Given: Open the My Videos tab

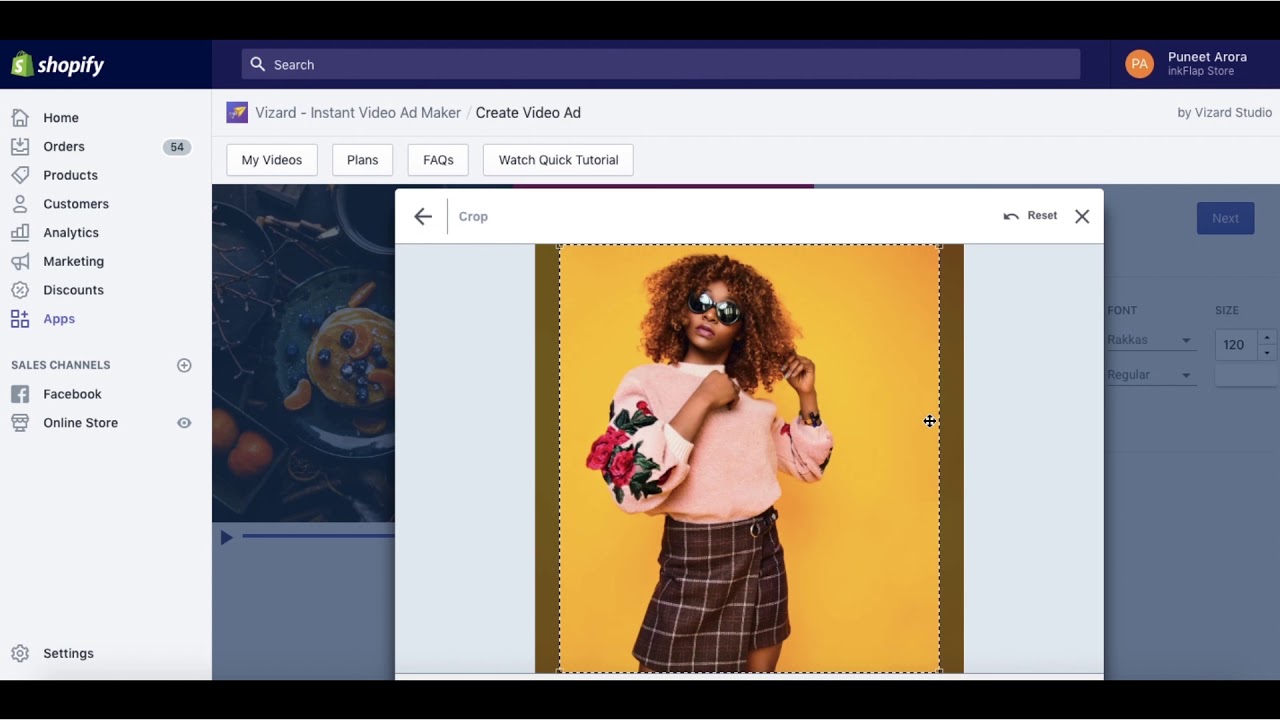Looking at the screenshot, I should pos(272,160).
